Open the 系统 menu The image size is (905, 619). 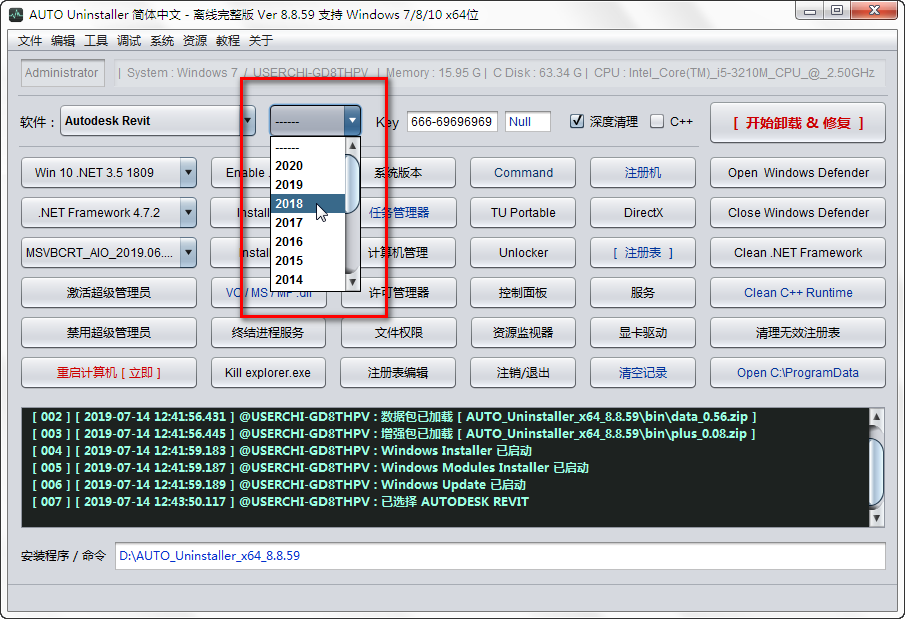pyautogui.click(x=162, y=40)
